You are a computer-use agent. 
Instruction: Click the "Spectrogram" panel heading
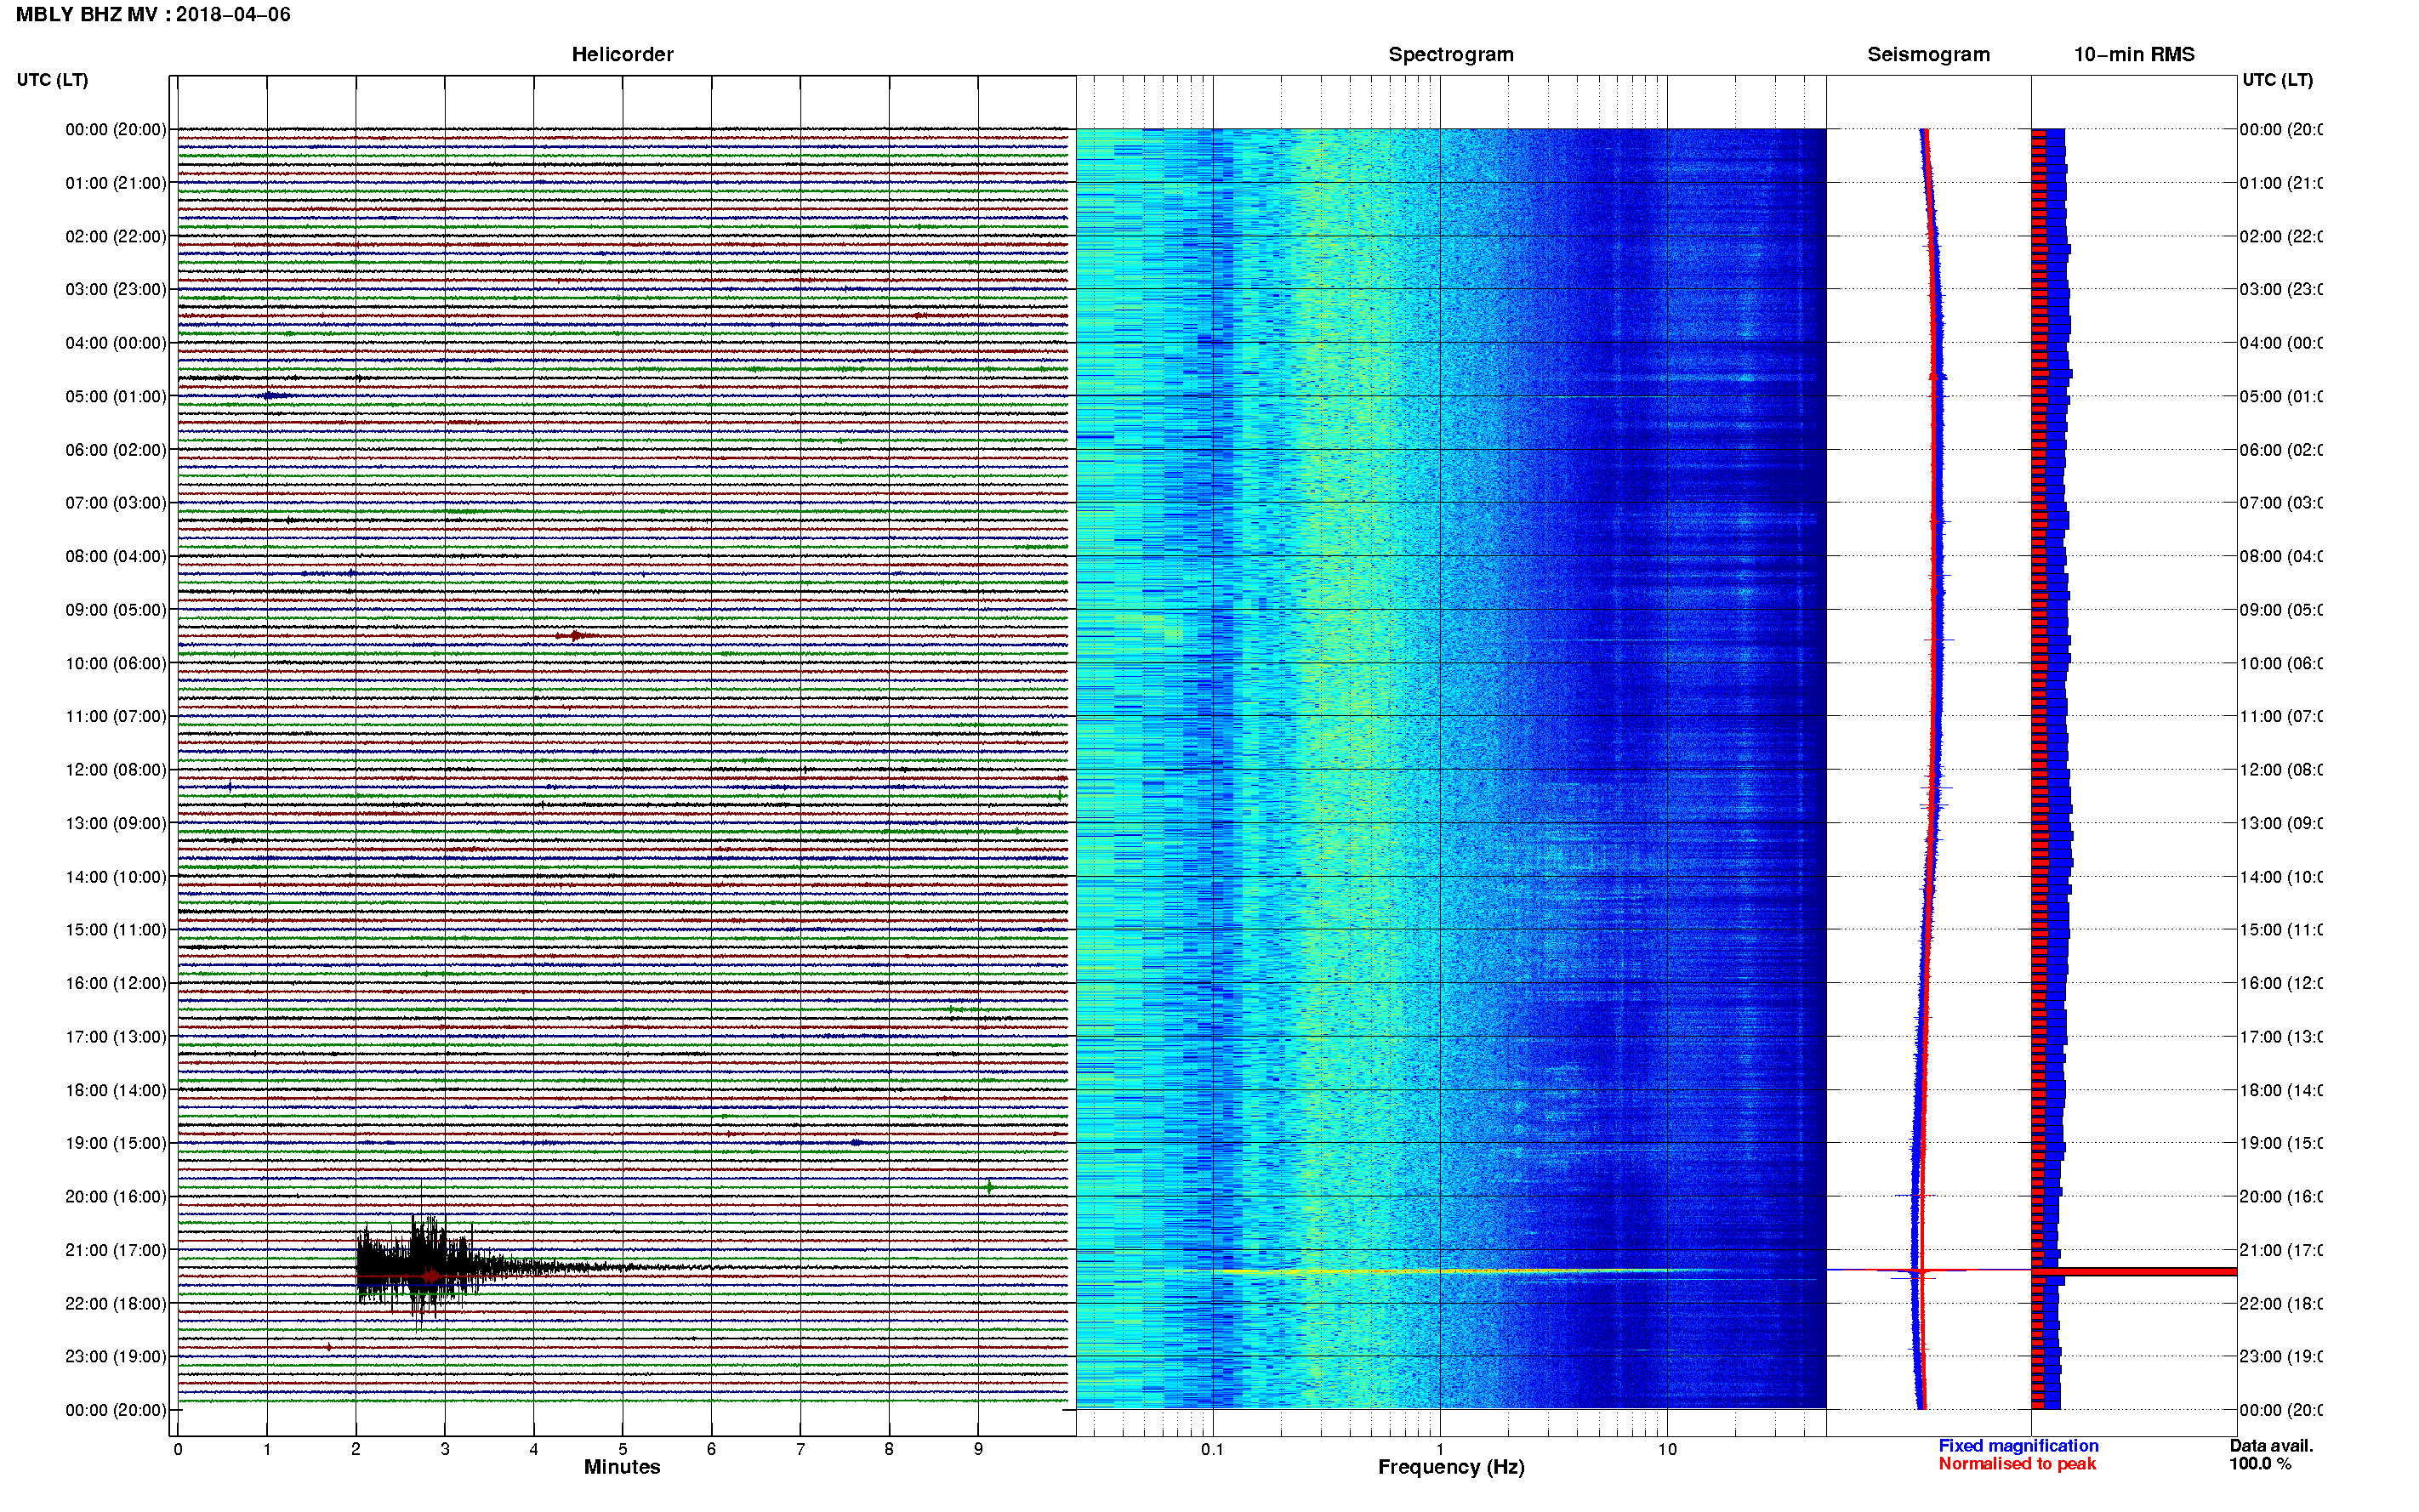(1451, 55)
